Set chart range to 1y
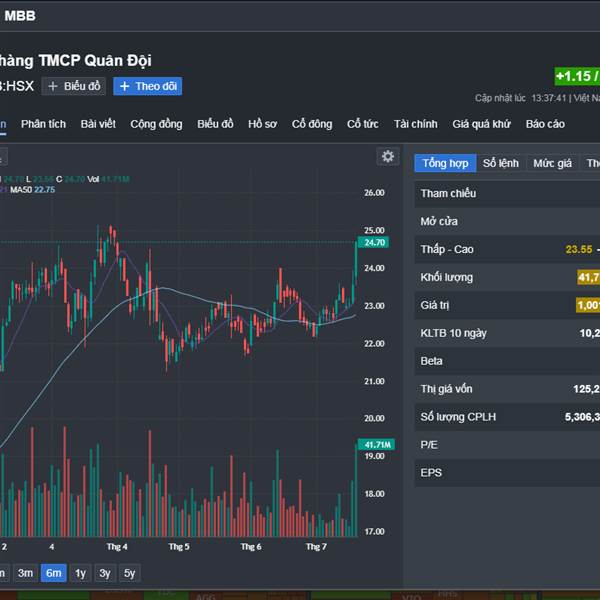600x600 pixels. (80, 573)
